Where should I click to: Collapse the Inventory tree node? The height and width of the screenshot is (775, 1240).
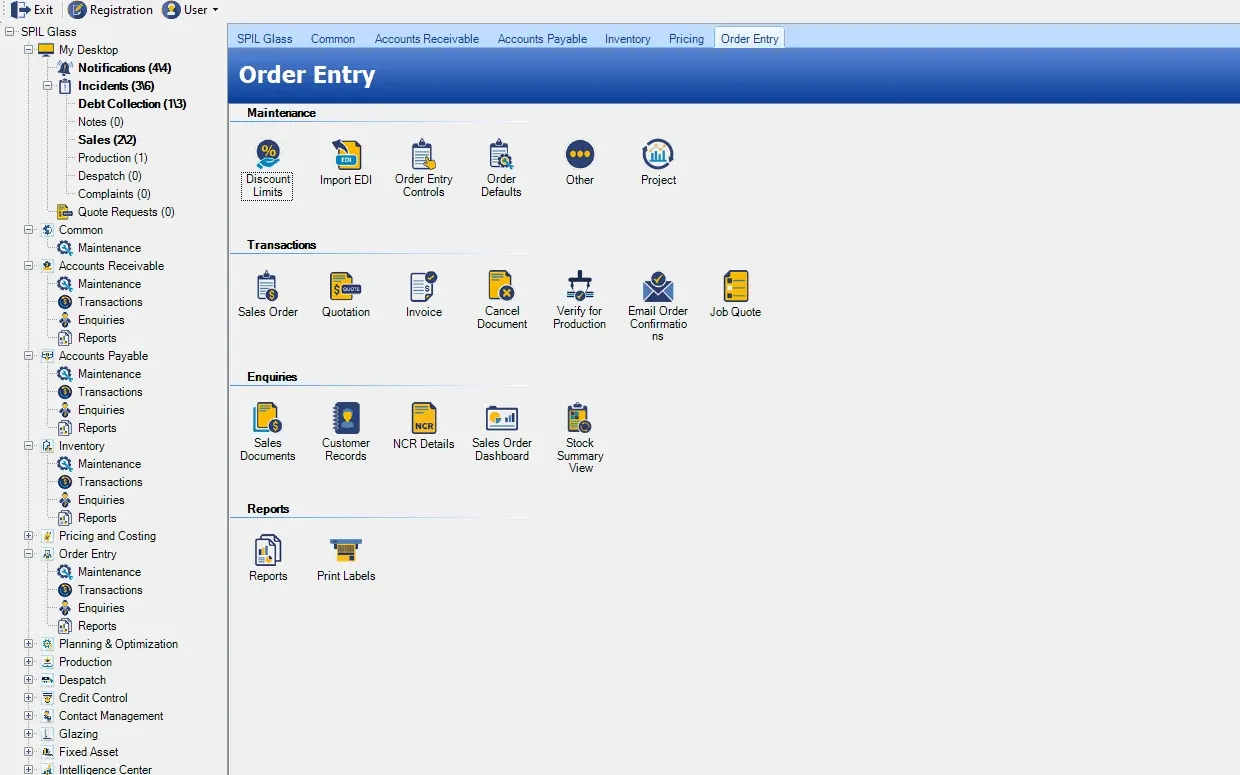click(29, 446)
